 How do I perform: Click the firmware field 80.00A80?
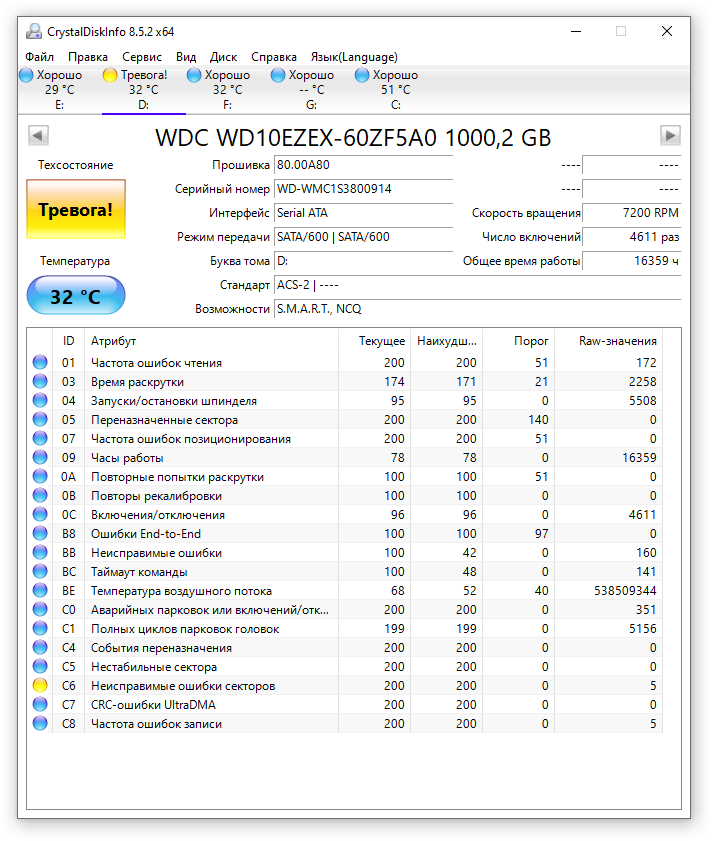coord(363,165)
